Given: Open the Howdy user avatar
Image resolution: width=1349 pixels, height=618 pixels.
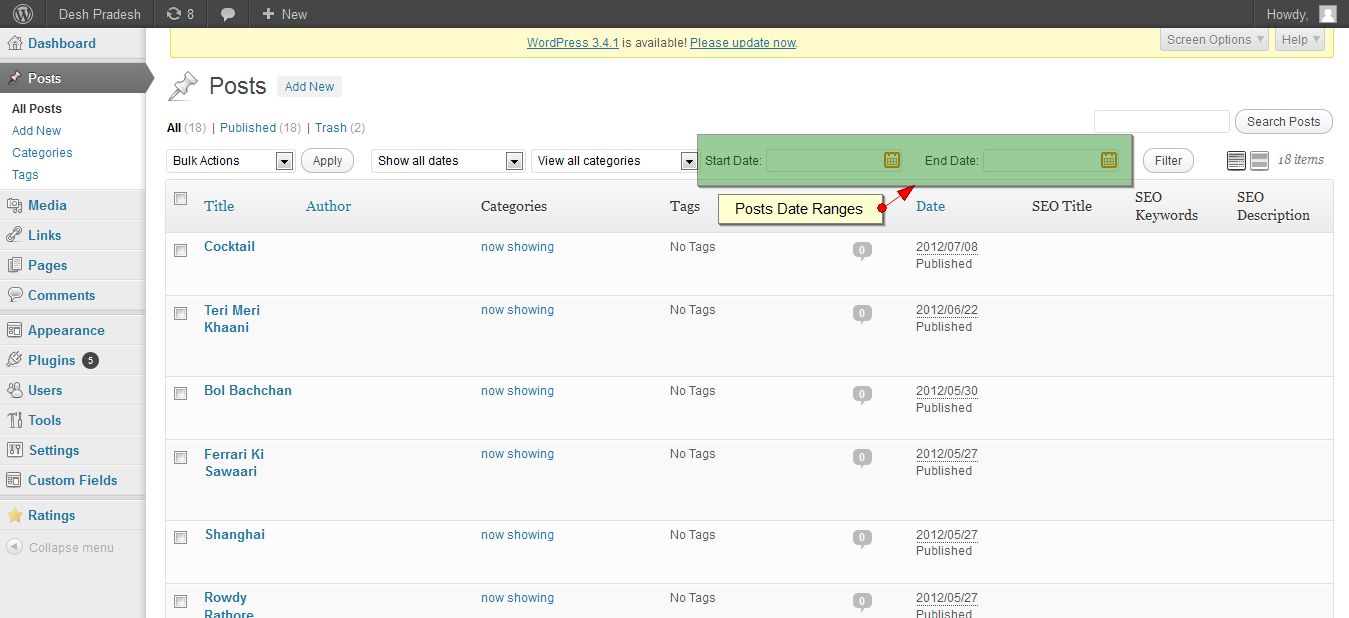Looking at the screenshot, I should 1327,14.
